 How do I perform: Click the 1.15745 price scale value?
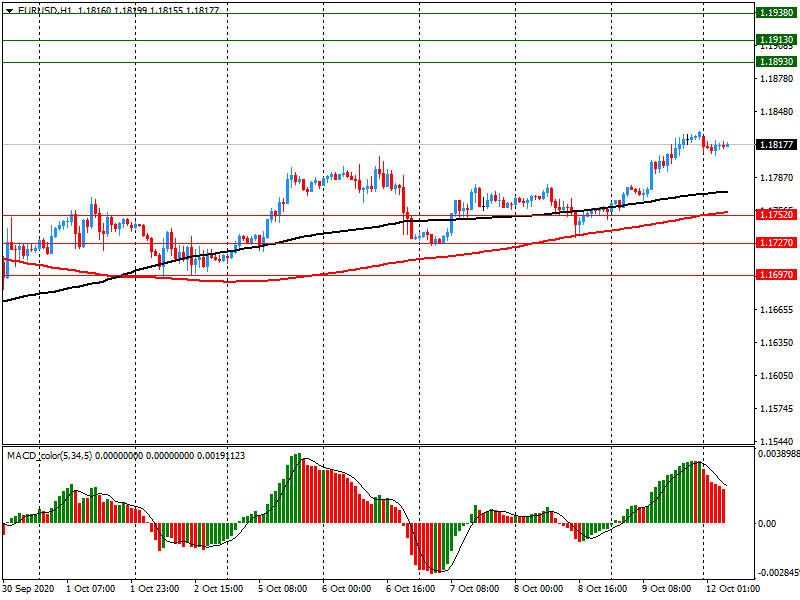point(777,409)
